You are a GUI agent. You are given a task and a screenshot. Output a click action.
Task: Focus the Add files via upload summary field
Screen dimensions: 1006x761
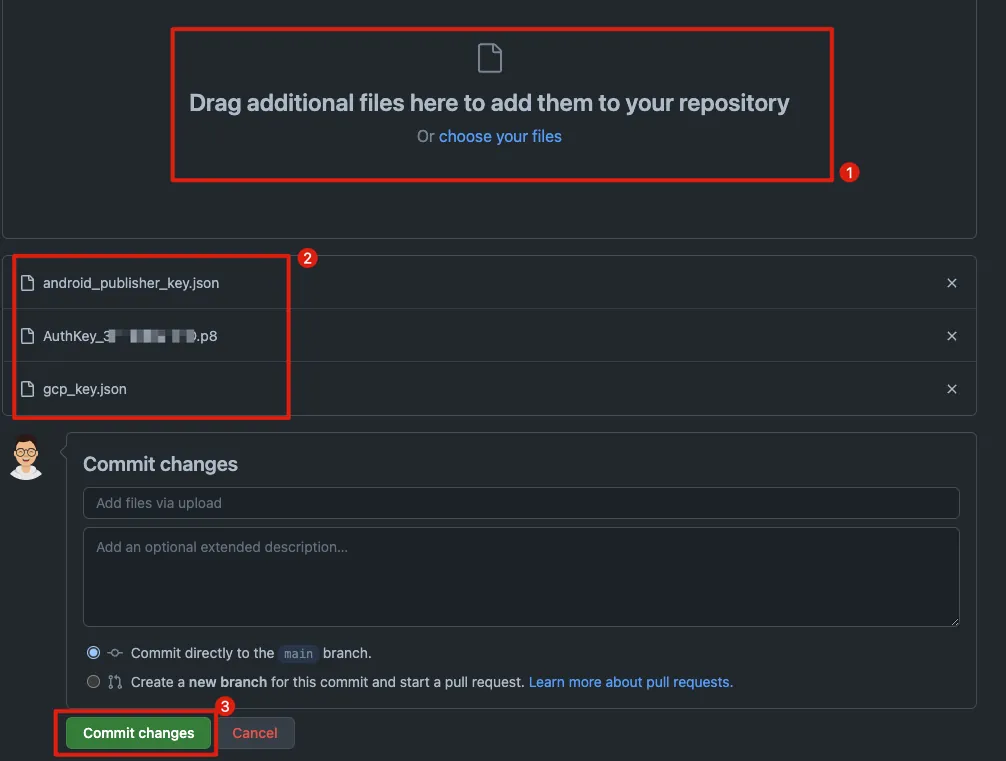coord(520,503)
